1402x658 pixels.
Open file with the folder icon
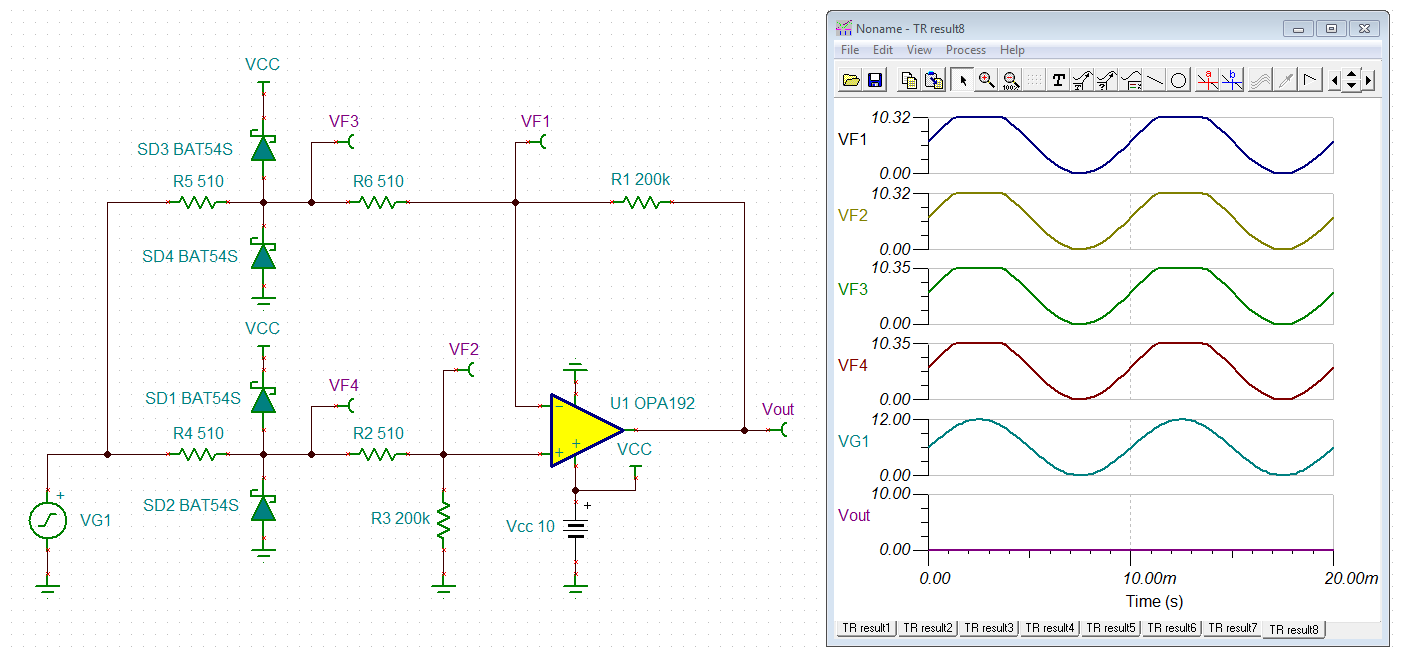(x=851, y=80)
